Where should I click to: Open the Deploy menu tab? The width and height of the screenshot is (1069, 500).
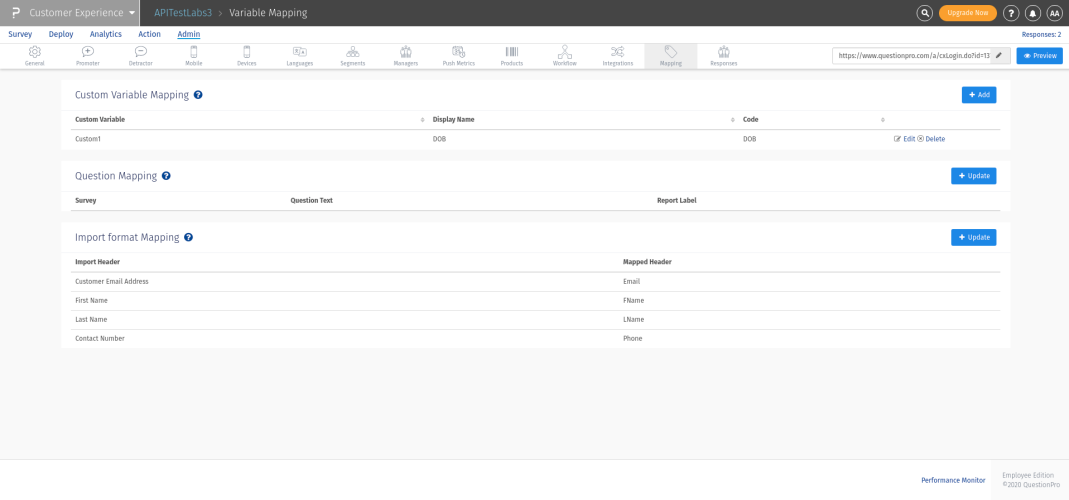pyautogui.click(x=61, y=34)
